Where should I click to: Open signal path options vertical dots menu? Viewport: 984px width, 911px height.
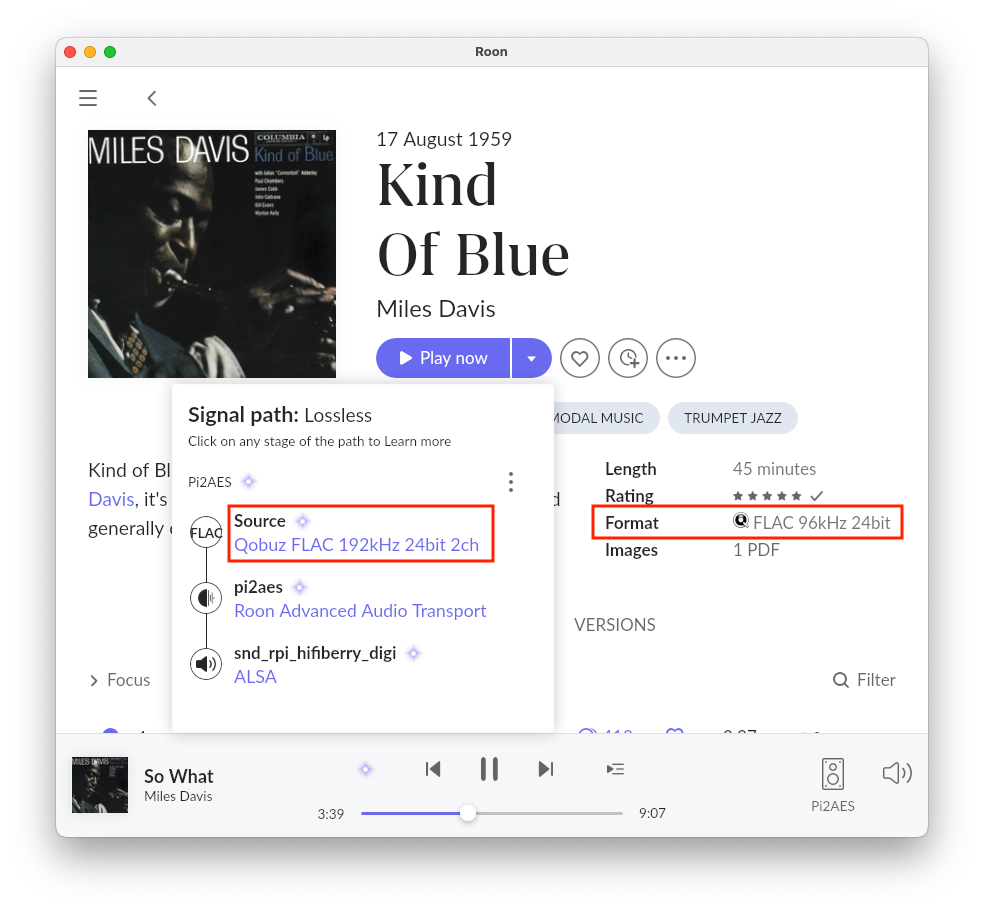511,482
